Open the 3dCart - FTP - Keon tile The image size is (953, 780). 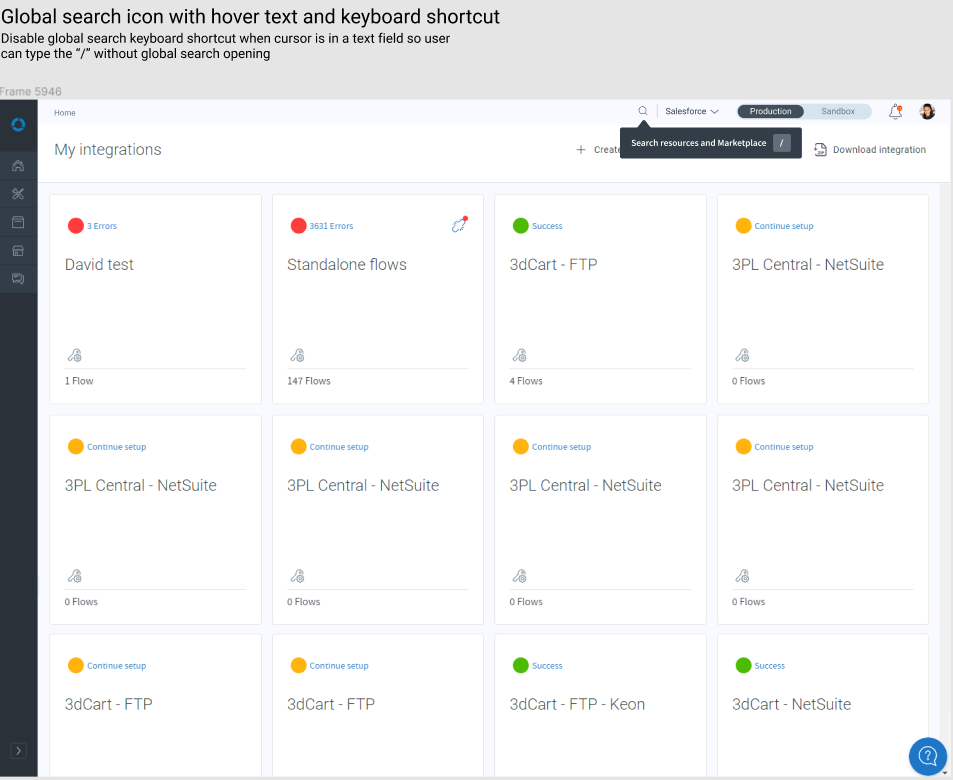[x=577, y=704]
